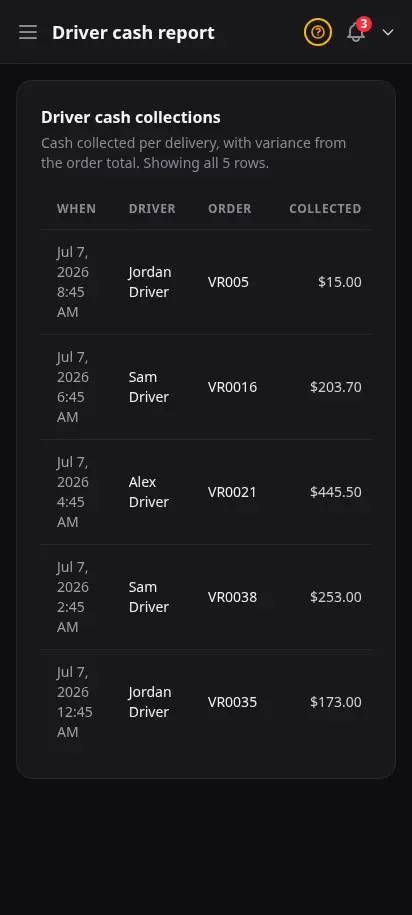Open order VR0021 entry

point(232,493)
